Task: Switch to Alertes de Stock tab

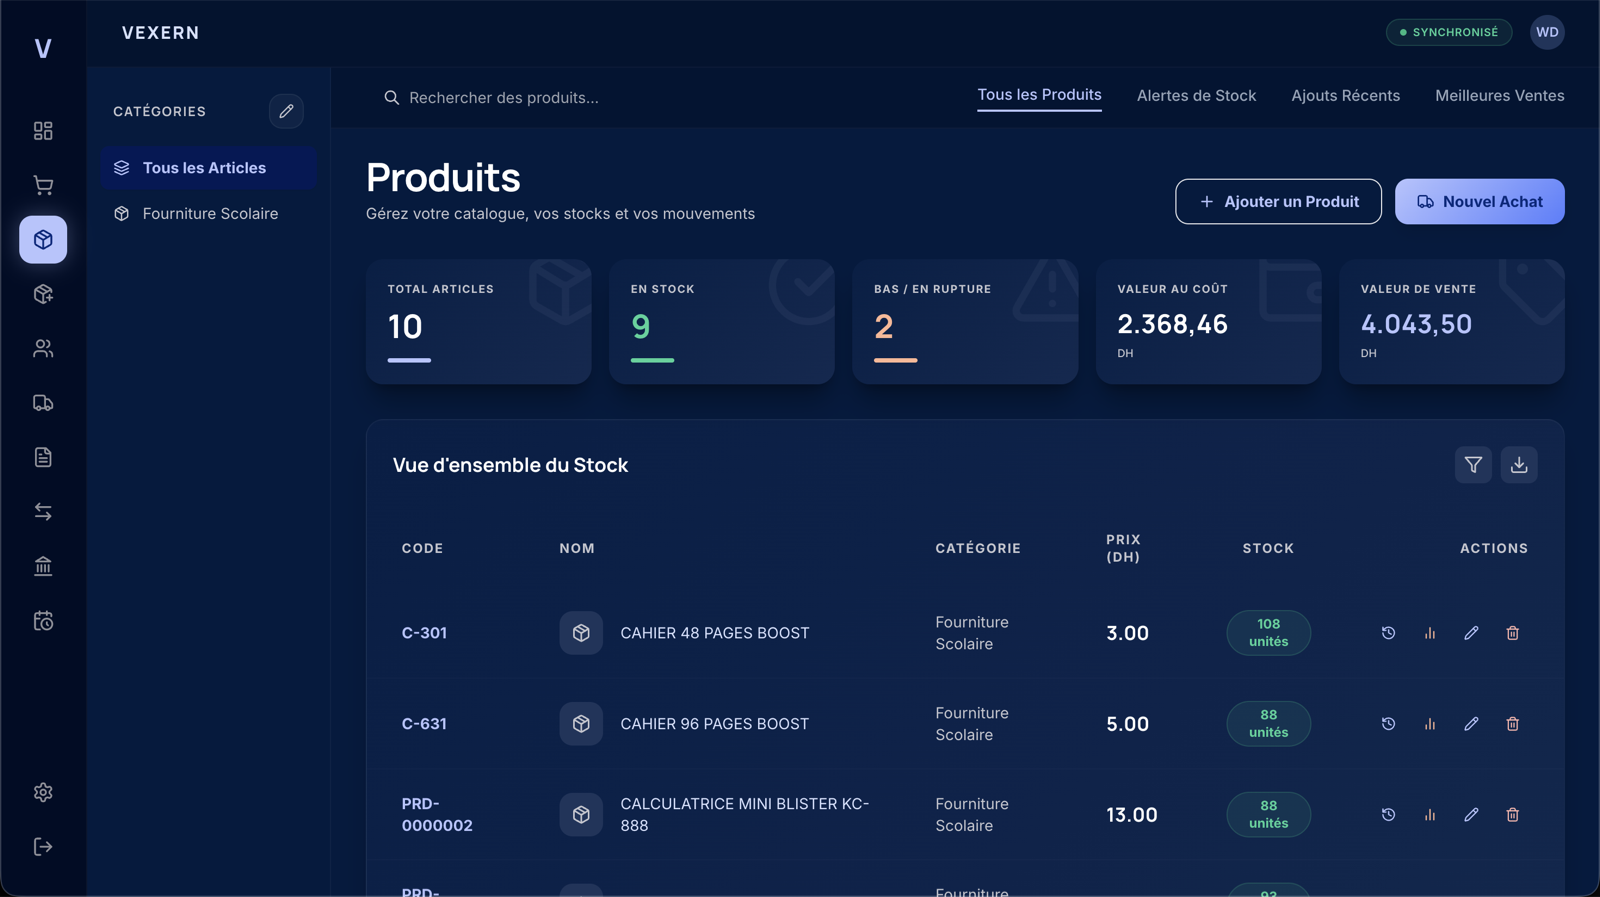Action: [1196, 96]
